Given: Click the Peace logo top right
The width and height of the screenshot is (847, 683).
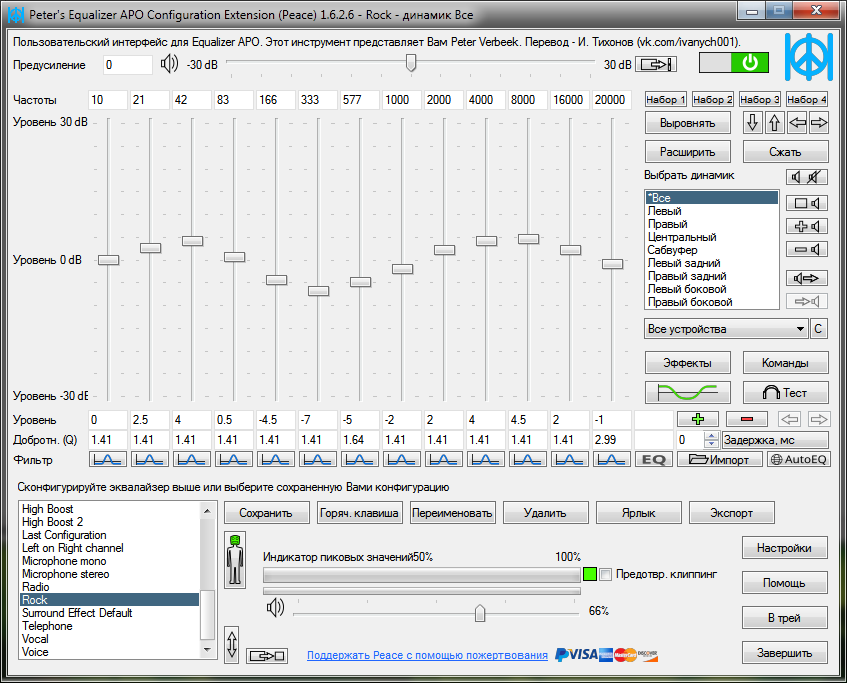Looking at the screenshot, I should point(808,57).
